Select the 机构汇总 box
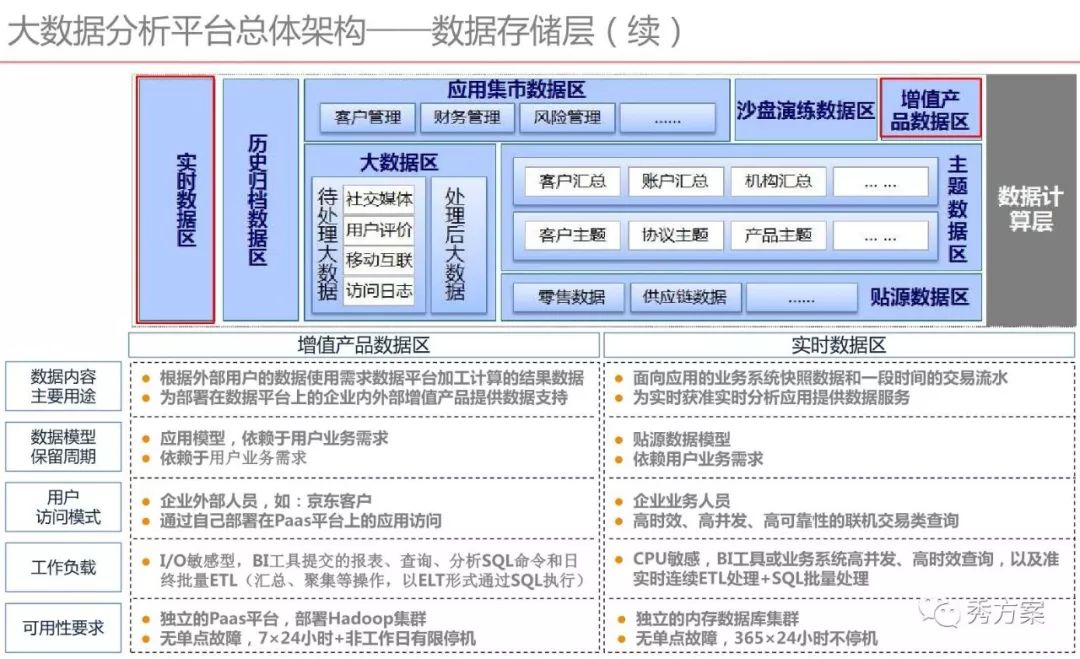 pos(778,181)
